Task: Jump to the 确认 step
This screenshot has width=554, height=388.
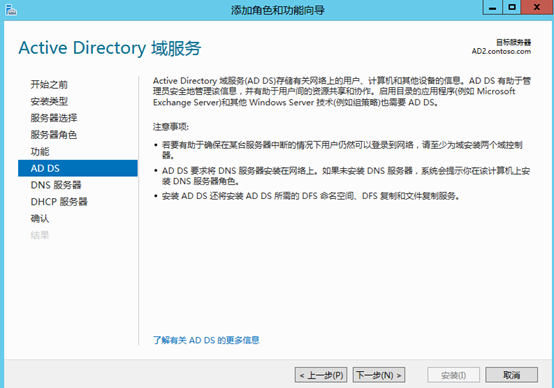Action: [40, 218]
